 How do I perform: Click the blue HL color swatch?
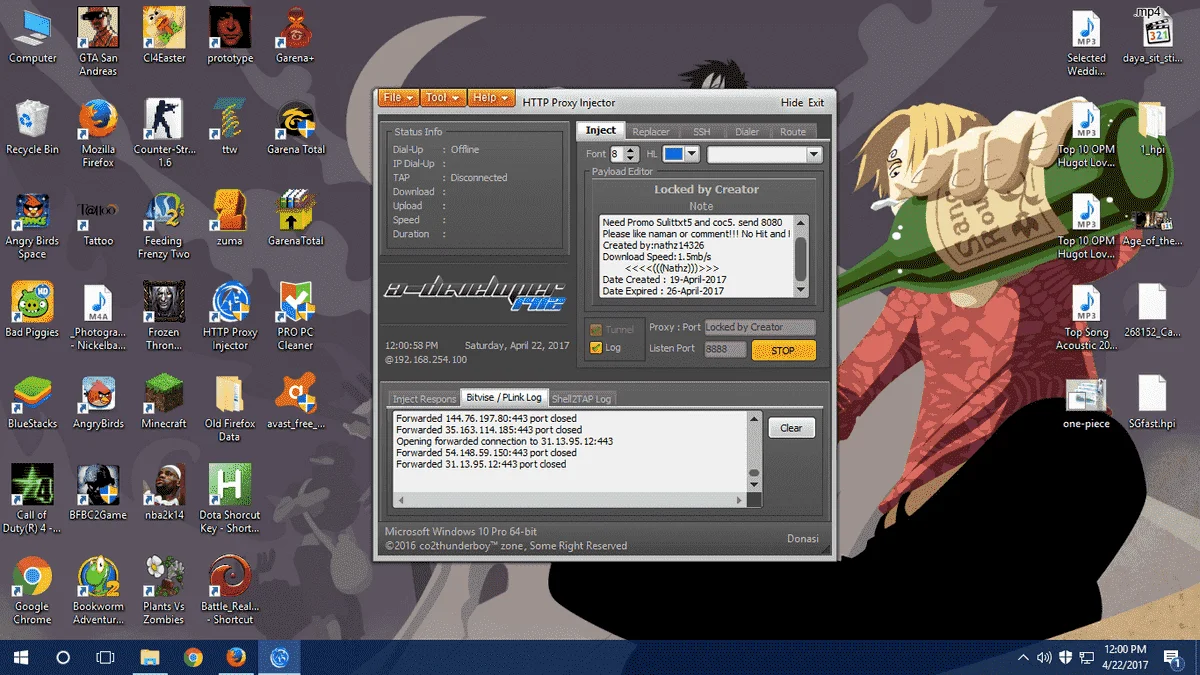click(673, 154)
